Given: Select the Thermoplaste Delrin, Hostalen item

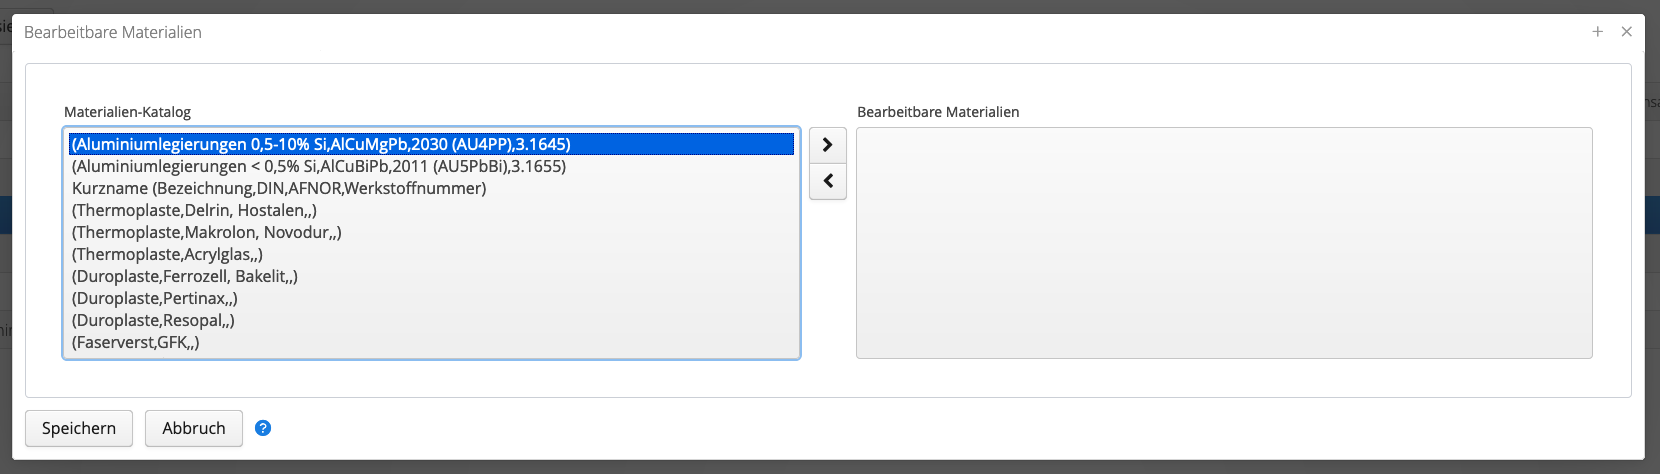Looking at the screenshot, I should coord(431,210).
